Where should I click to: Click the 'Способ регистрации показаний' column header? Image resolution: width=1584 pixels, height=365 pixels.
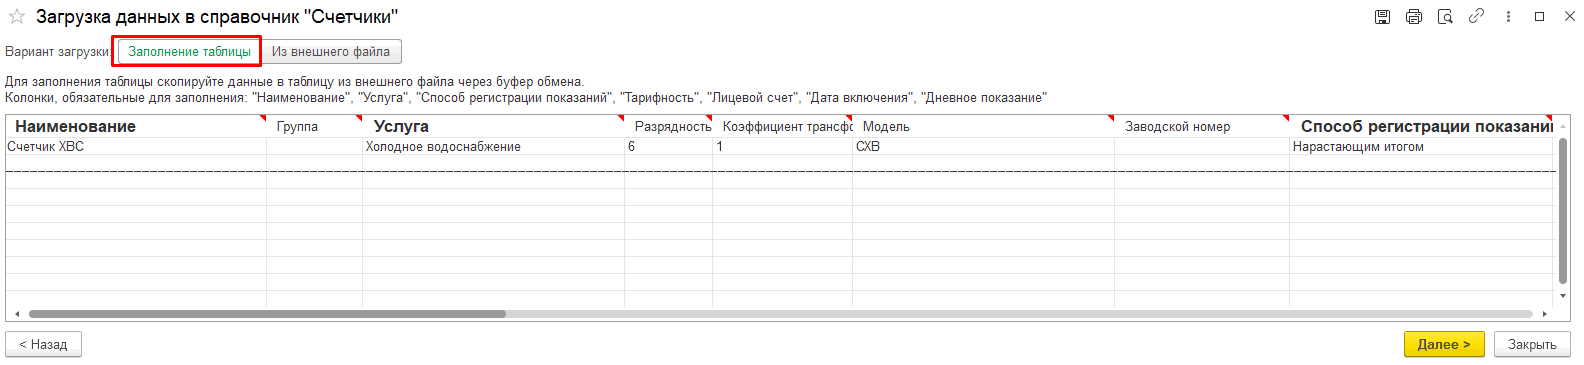1422,126
